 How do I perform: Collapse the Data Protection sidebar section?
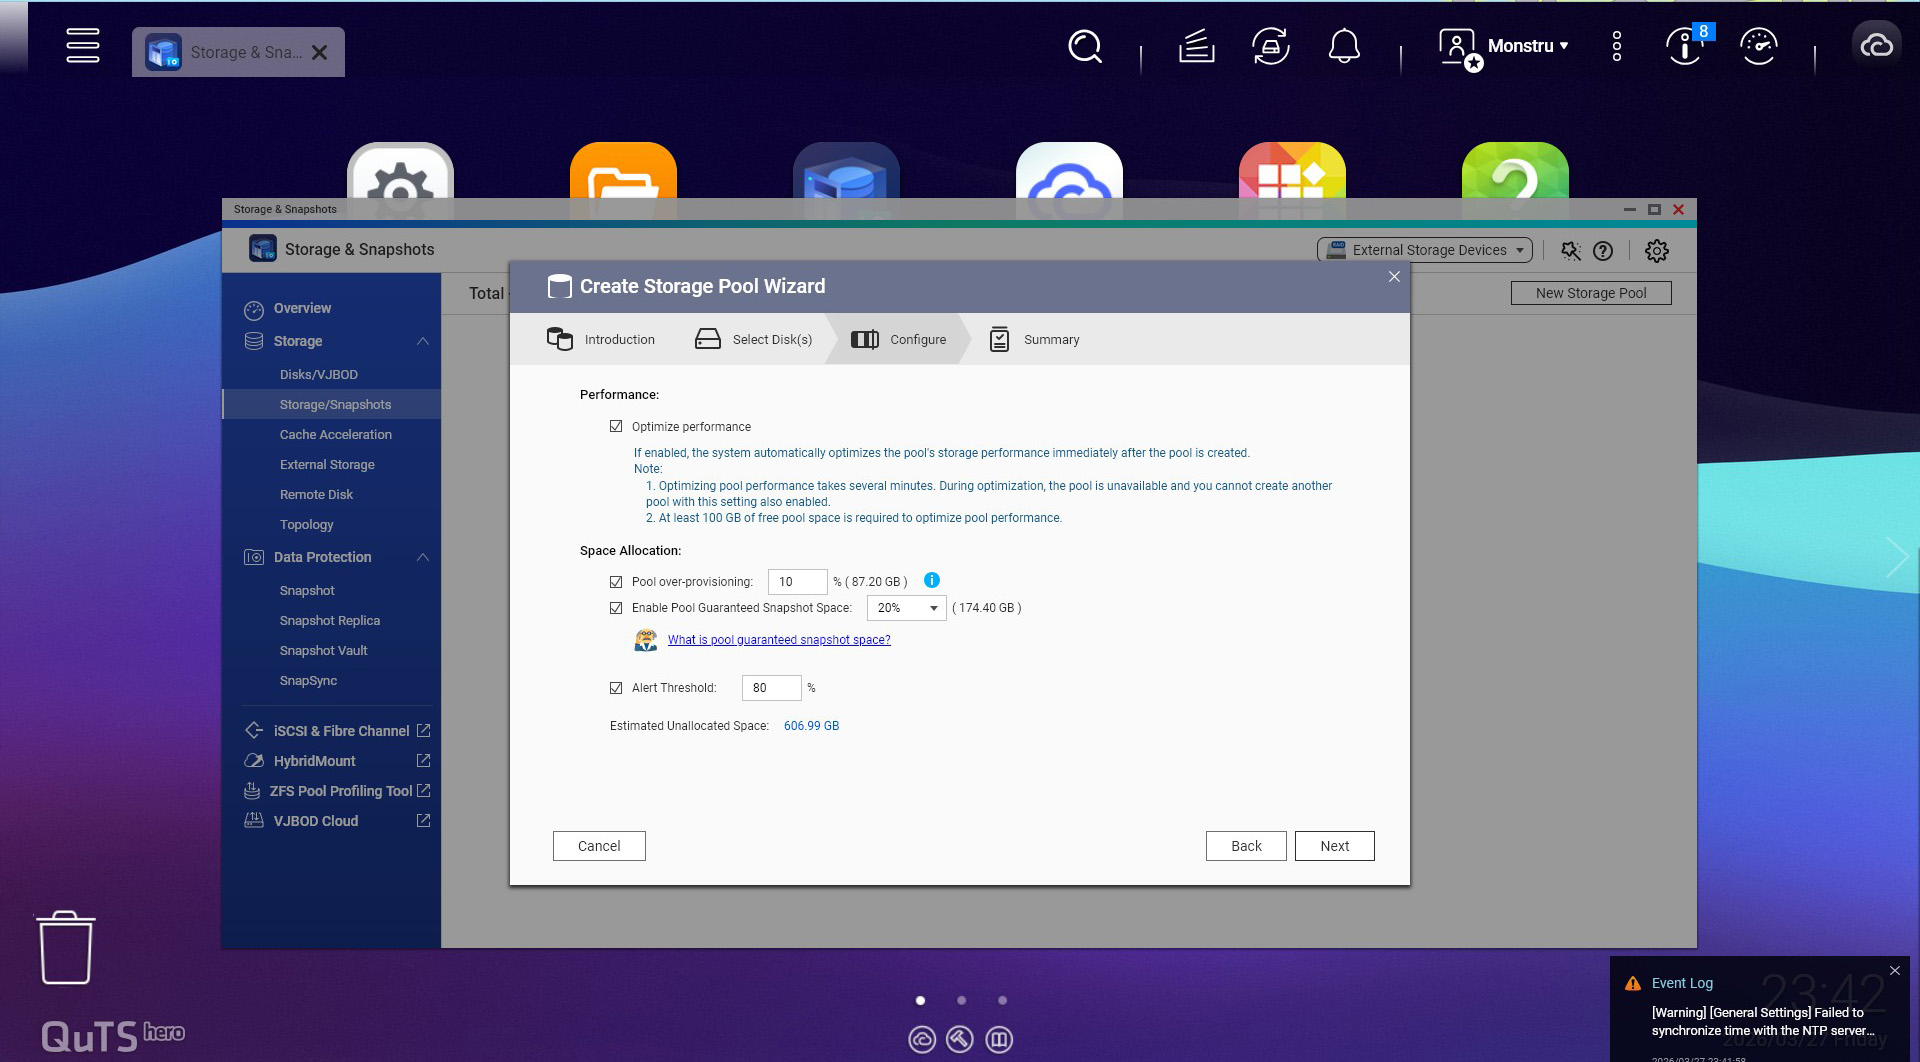pos(422,557)
